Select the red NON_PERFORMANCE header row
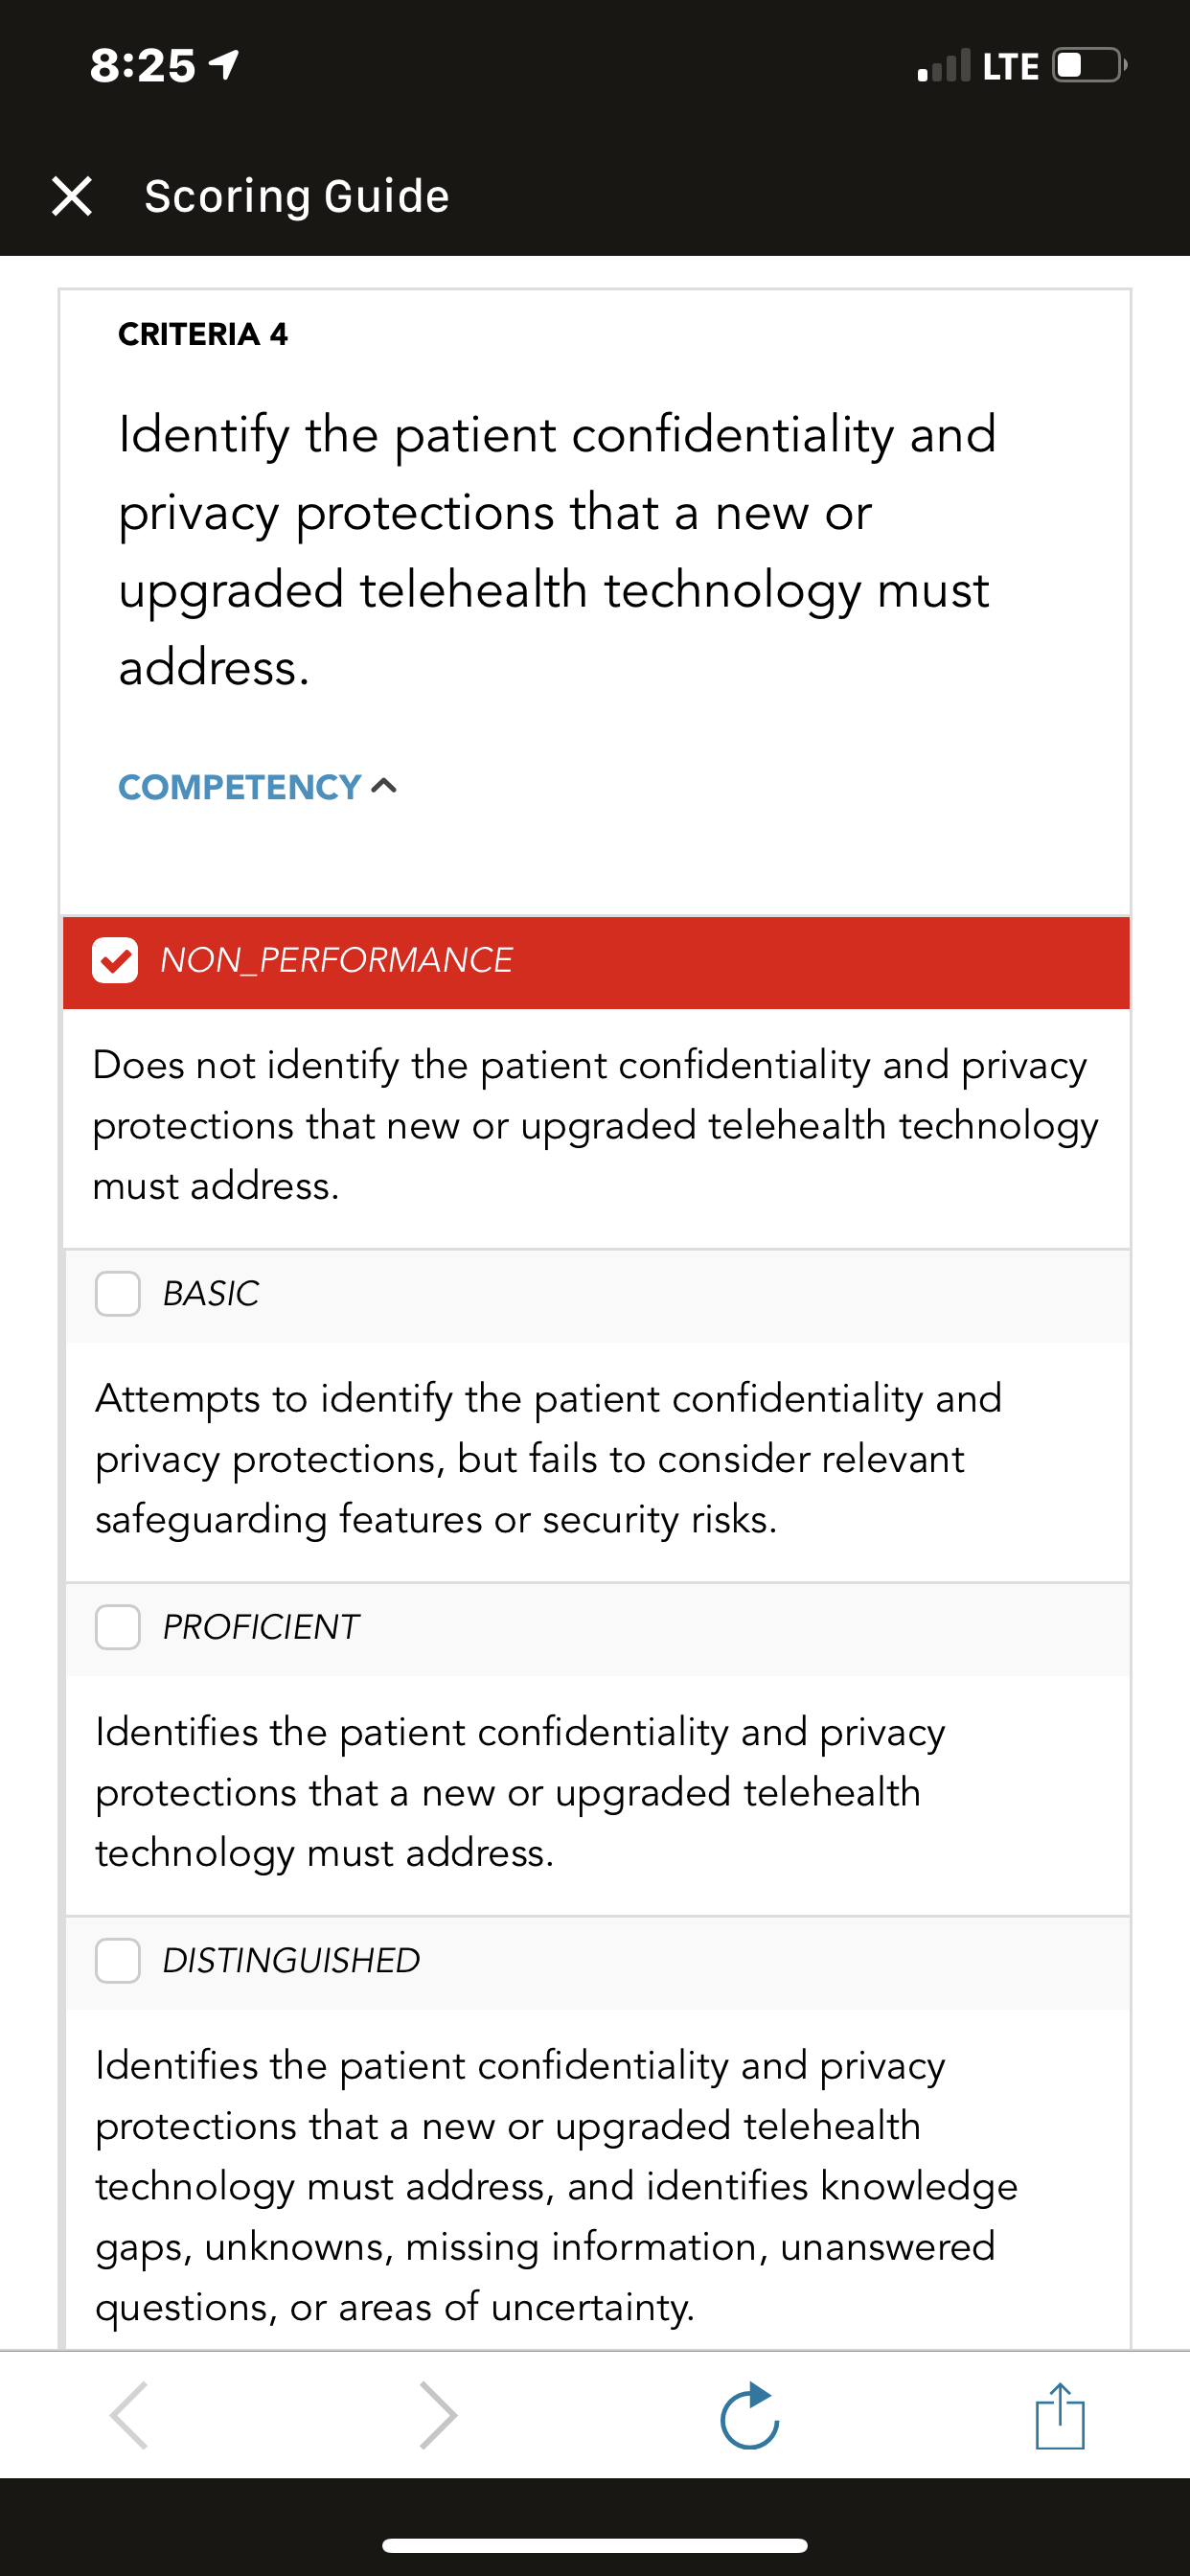This screenshot has width=1190, height=2576. [596, 962]
